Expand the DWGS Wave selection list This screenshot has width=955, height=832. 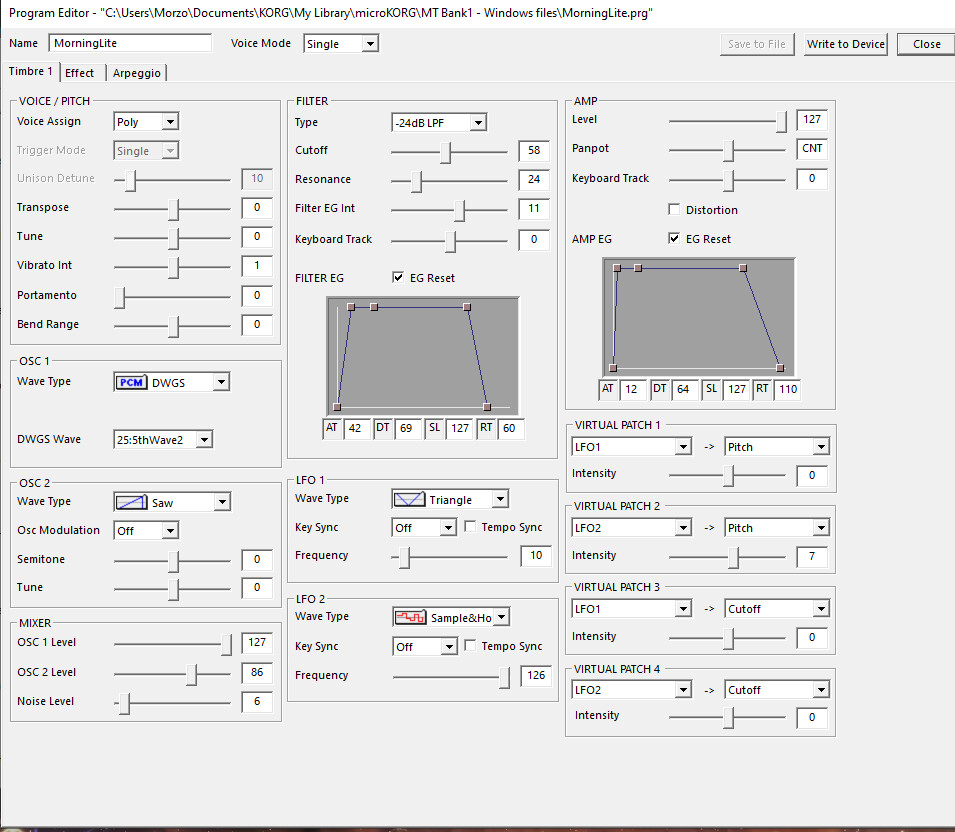pos(205,440)
